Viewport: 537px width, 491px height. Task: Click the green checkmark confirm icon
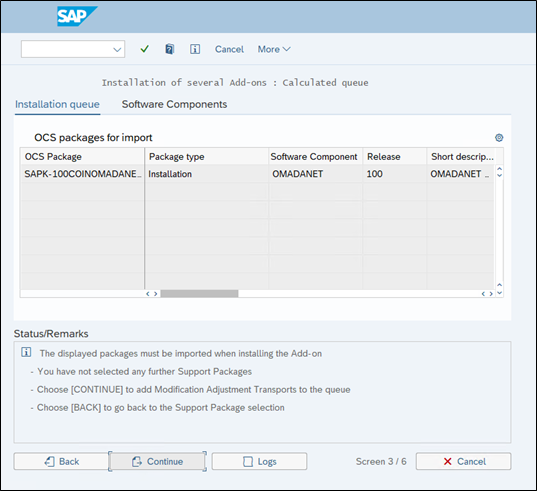145,49
